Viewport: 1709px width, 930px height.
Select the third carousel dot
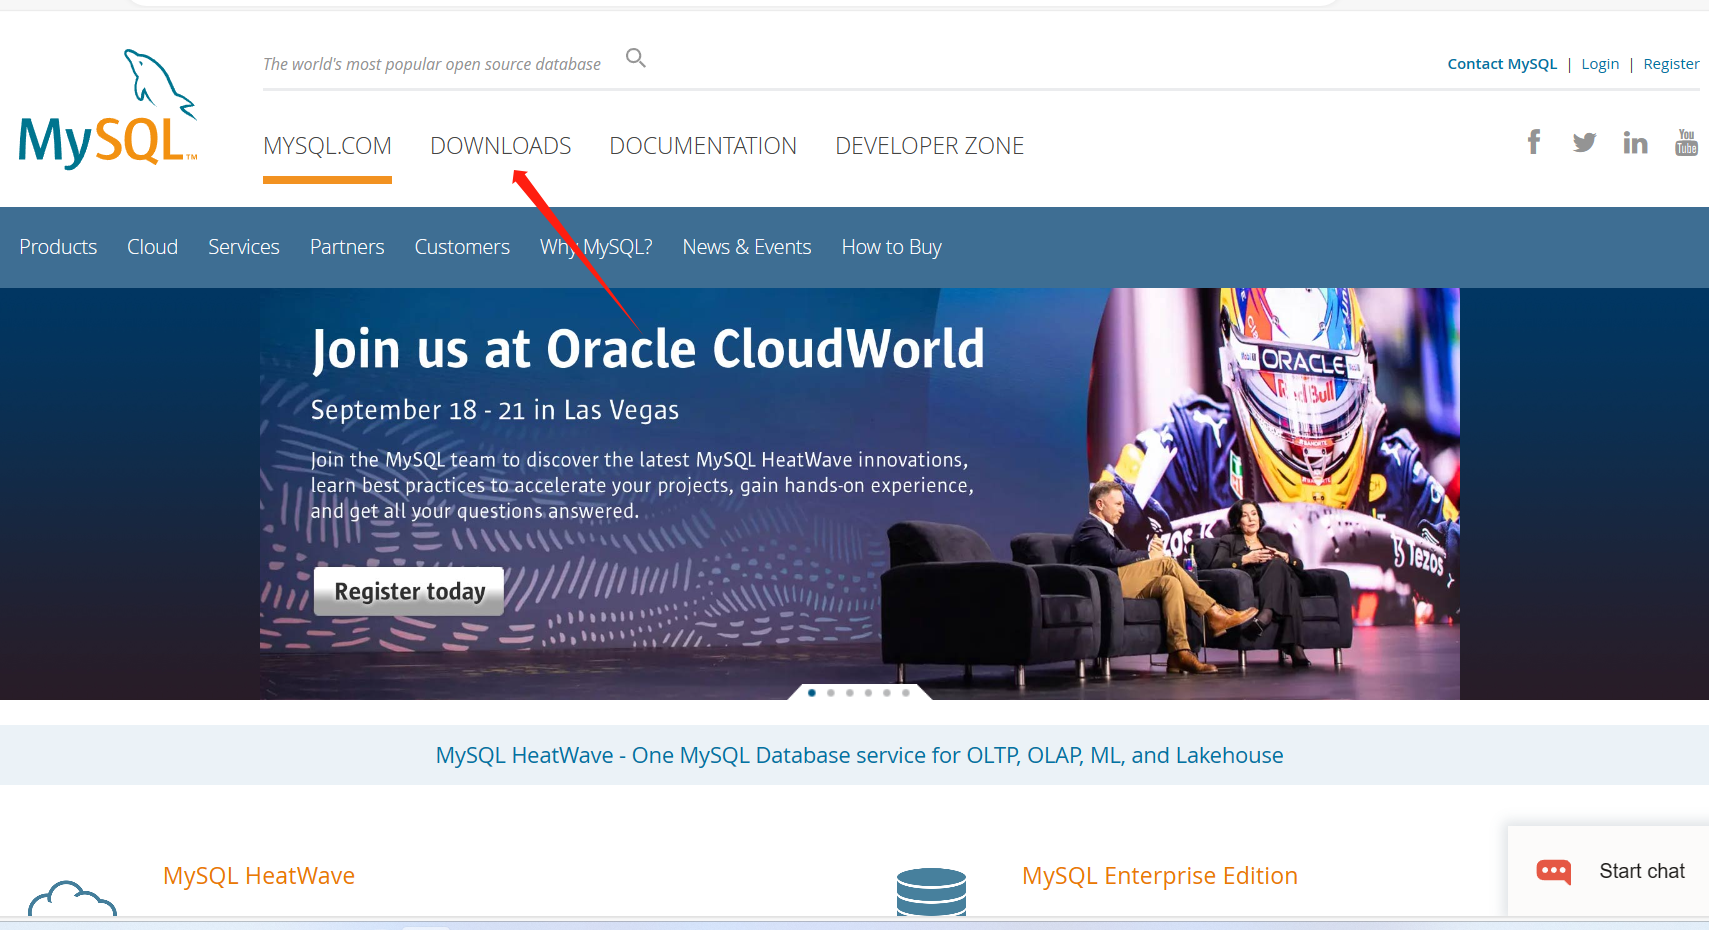pos(850,692)
